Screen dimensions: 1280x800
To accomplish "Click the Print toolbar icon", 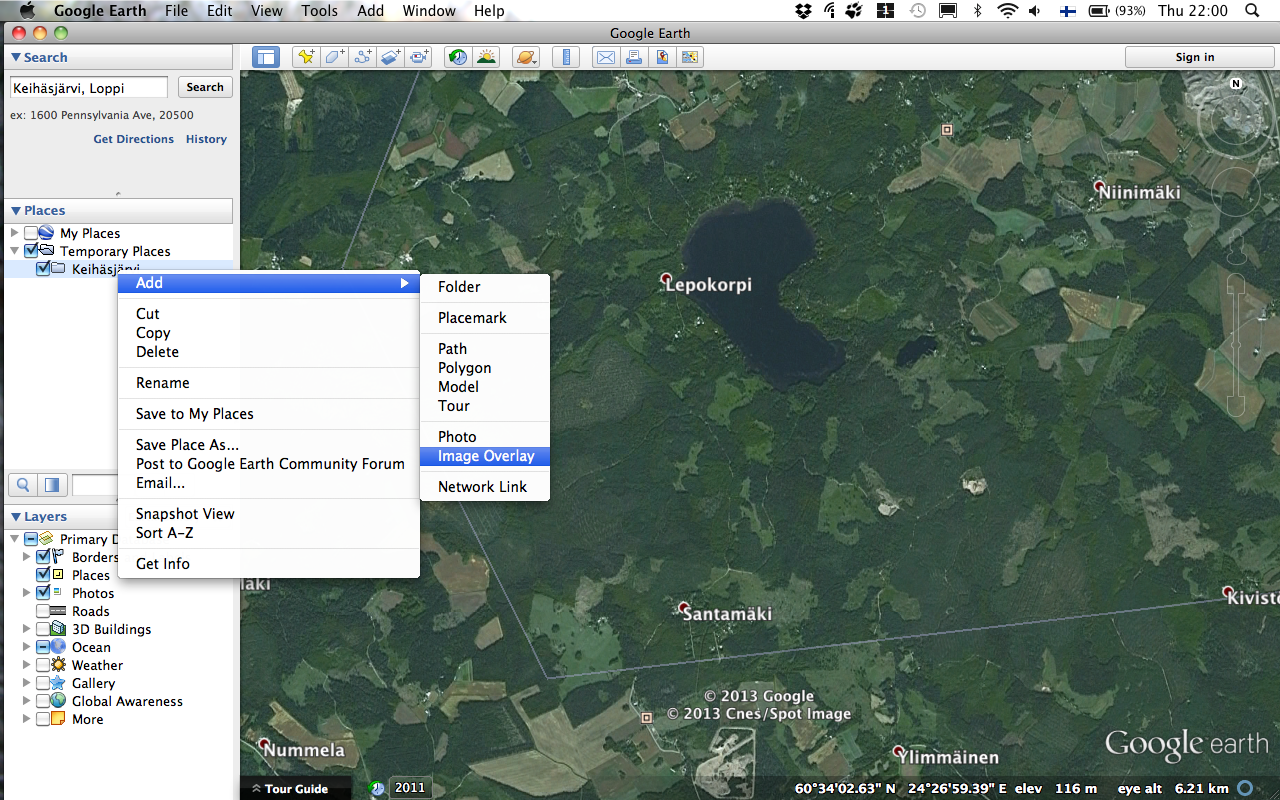I will 634,57.
